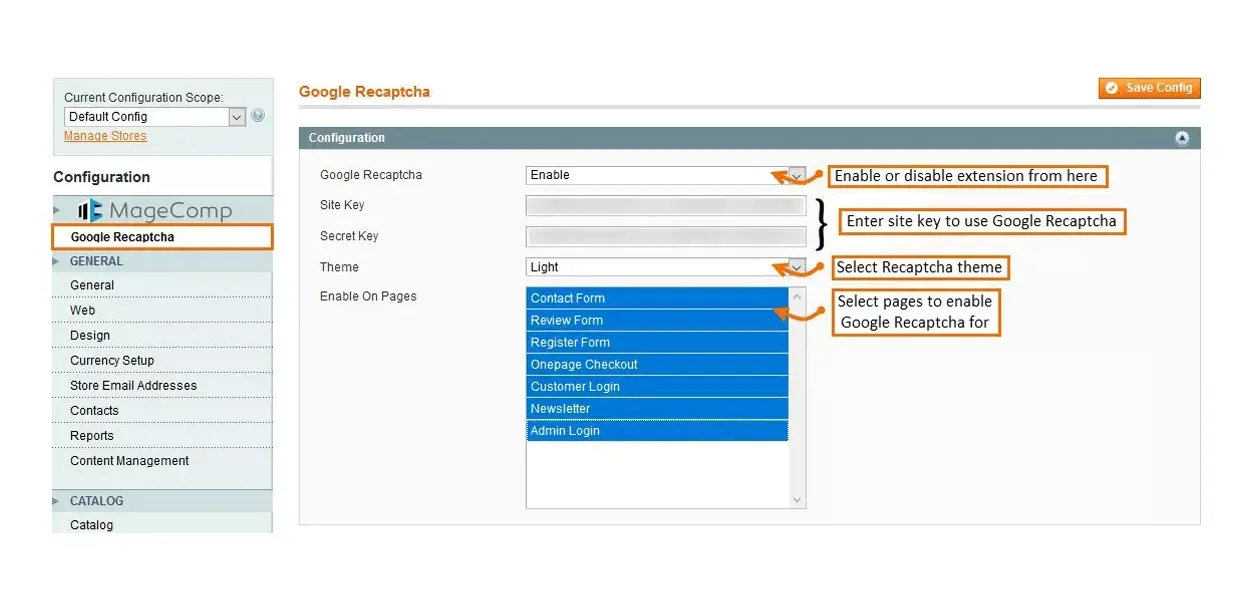Open the Manage Stores link
The image size is (1250, 600).
[105, 136]
